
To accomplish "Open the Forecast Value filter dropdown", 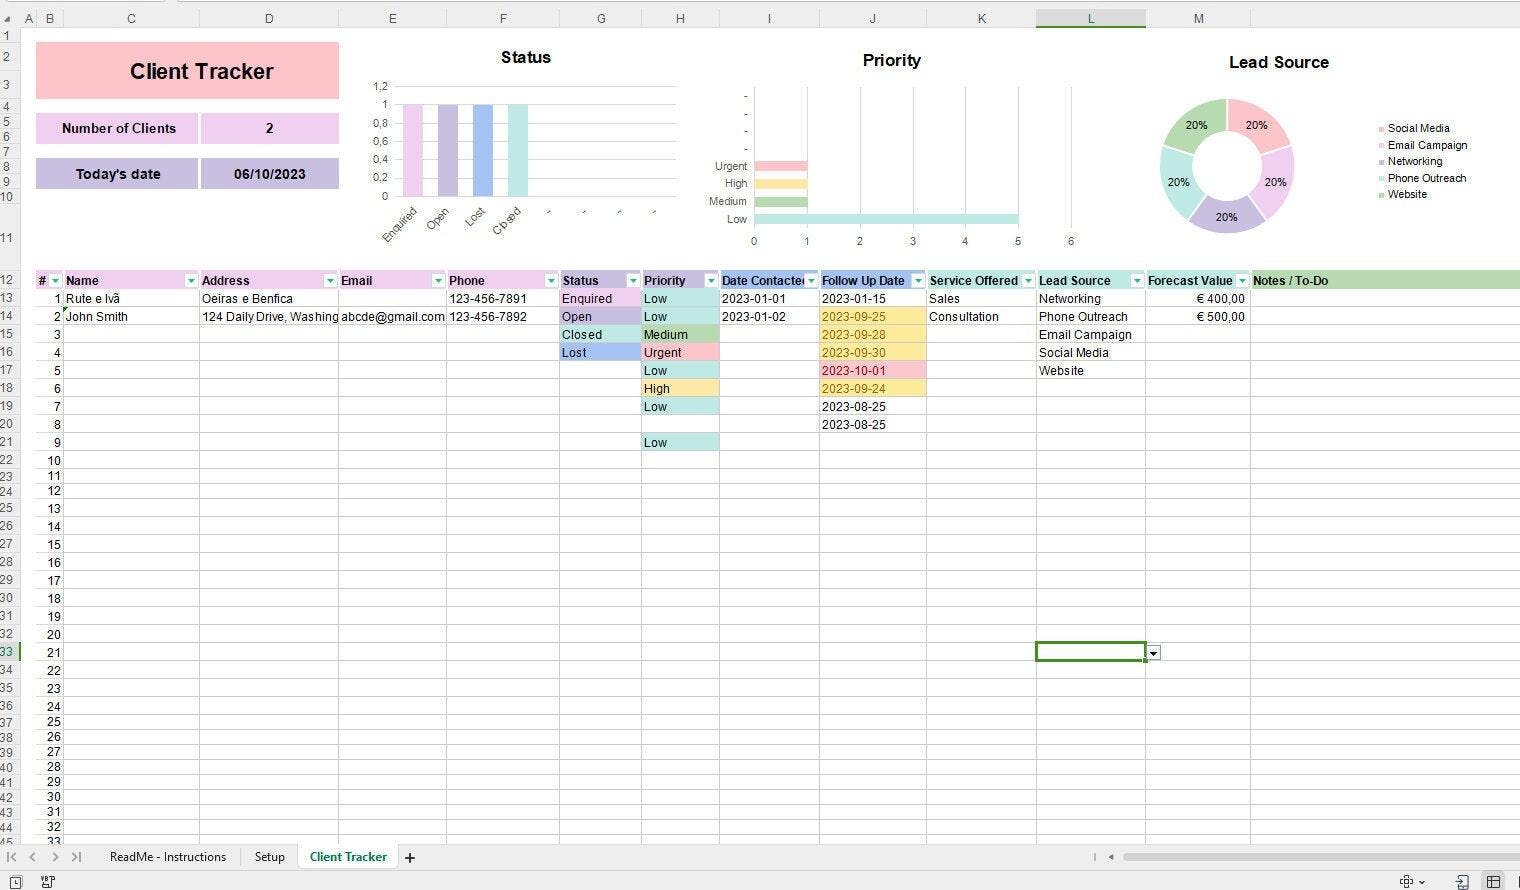I will pyautogui.click(x=1242, y=281).
